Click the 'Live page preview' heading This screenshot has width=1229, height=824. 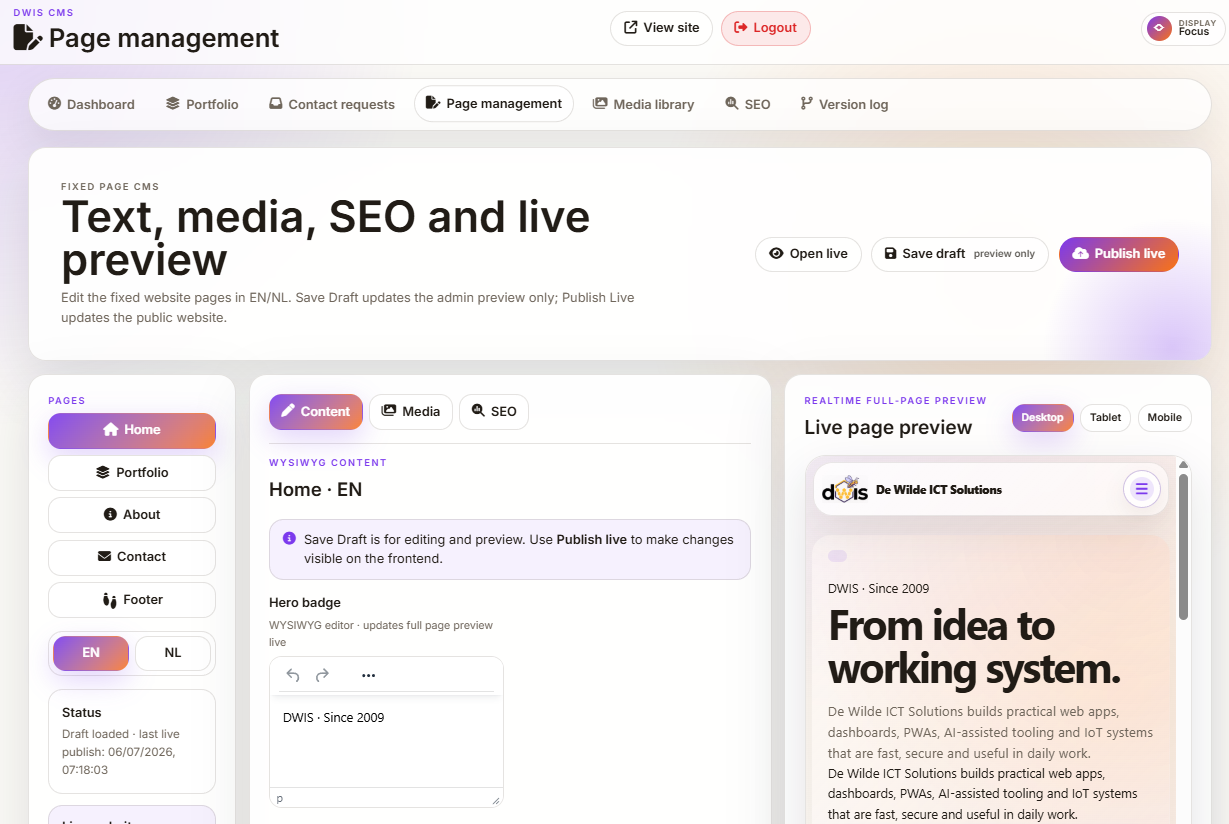[x=888, y=428]
